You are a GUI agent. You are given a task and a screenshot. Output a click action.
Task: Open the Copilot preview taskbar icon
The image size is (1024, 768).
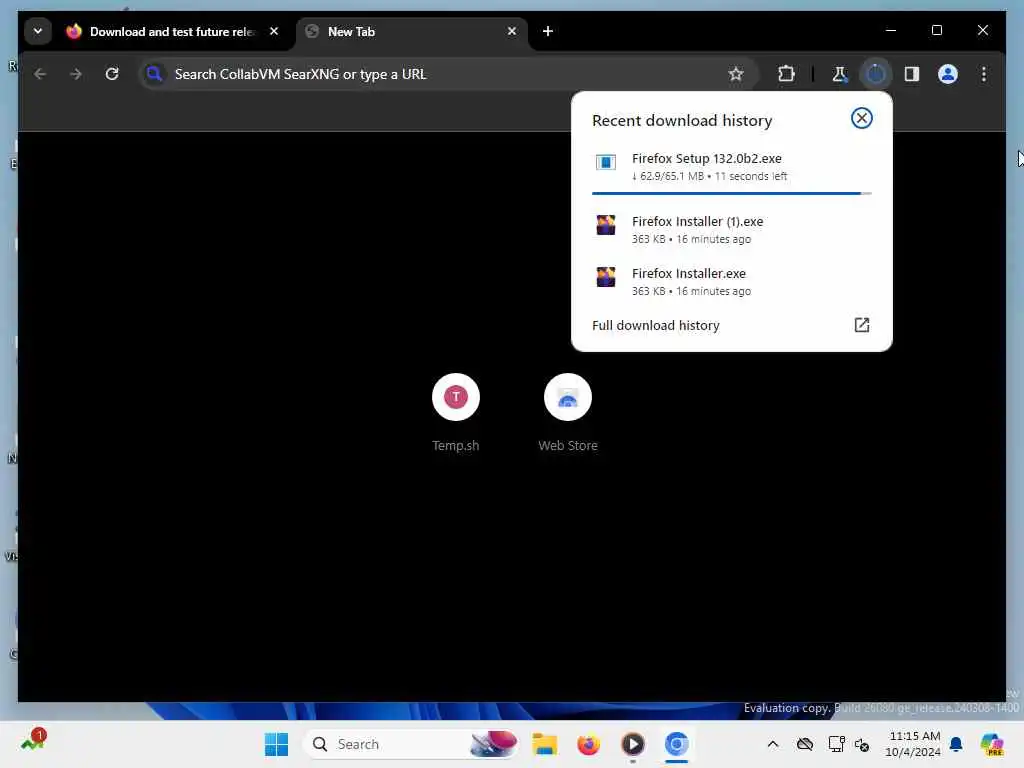pos(992,744)
